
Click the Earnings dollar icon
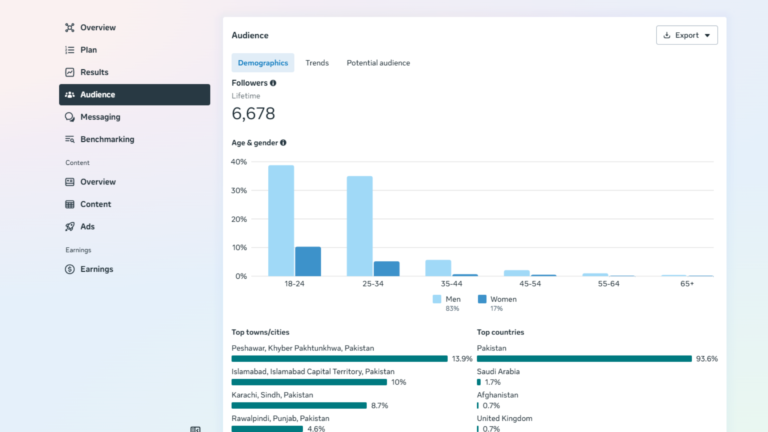click(70, 269)
